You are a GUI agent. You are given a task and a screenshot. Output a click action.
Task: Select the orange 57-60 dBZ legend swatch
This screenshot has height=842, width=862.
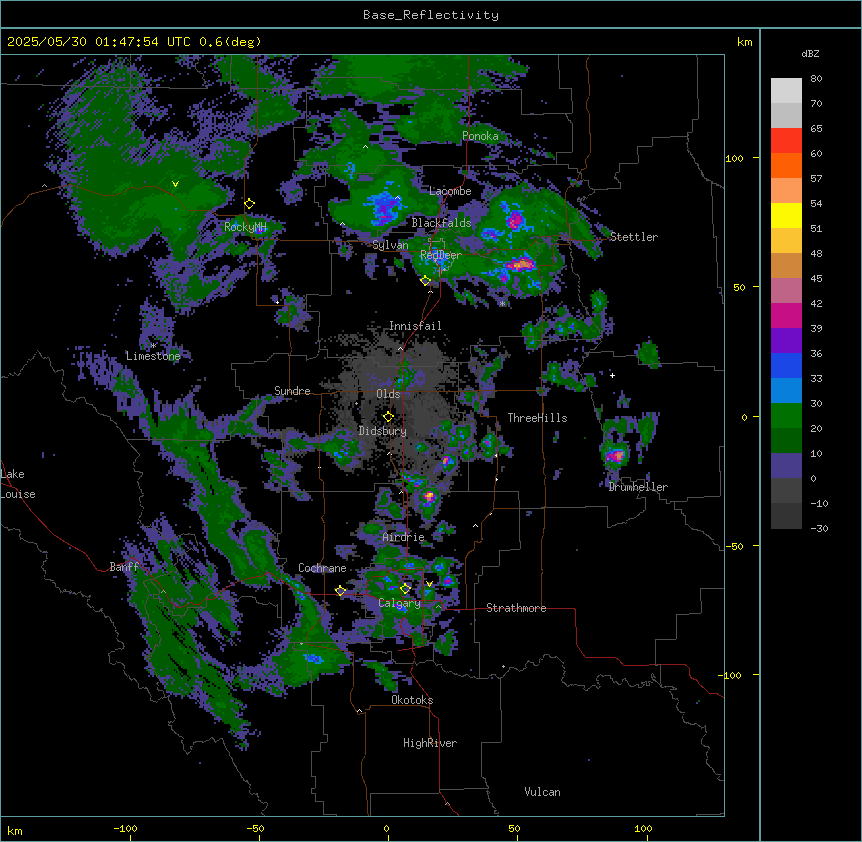coord(786,165)
